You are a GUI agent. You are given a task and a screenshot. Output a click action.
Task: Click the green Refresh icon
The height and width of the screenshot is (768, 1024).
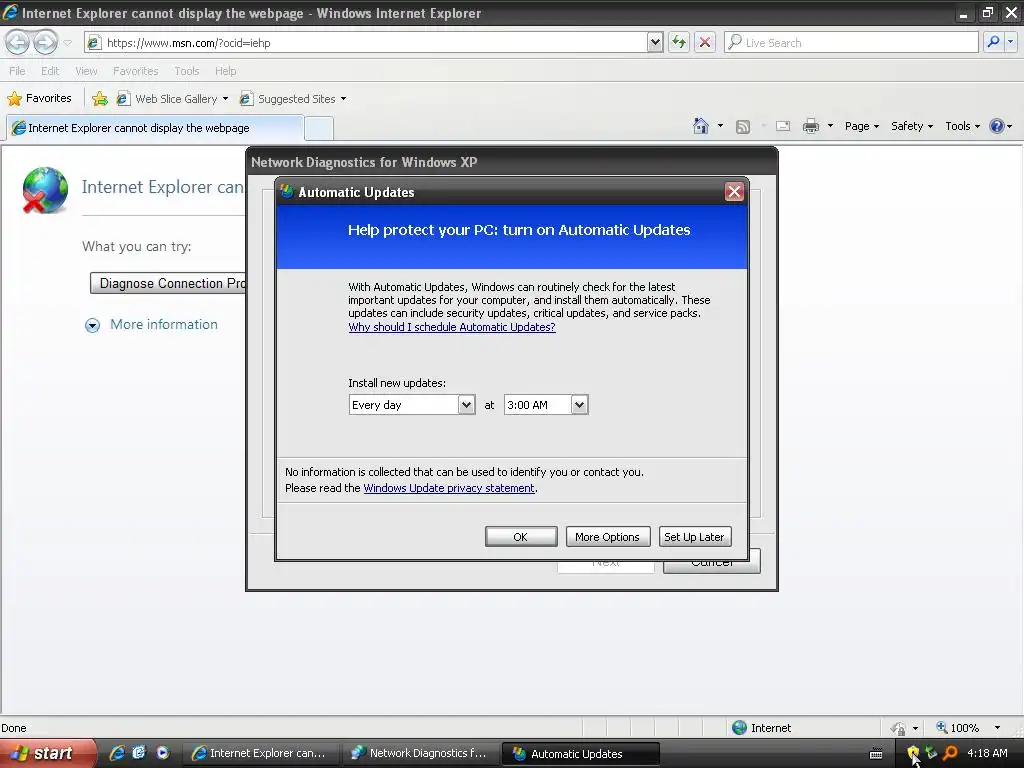pyautogui.click(x=679, y=42)
